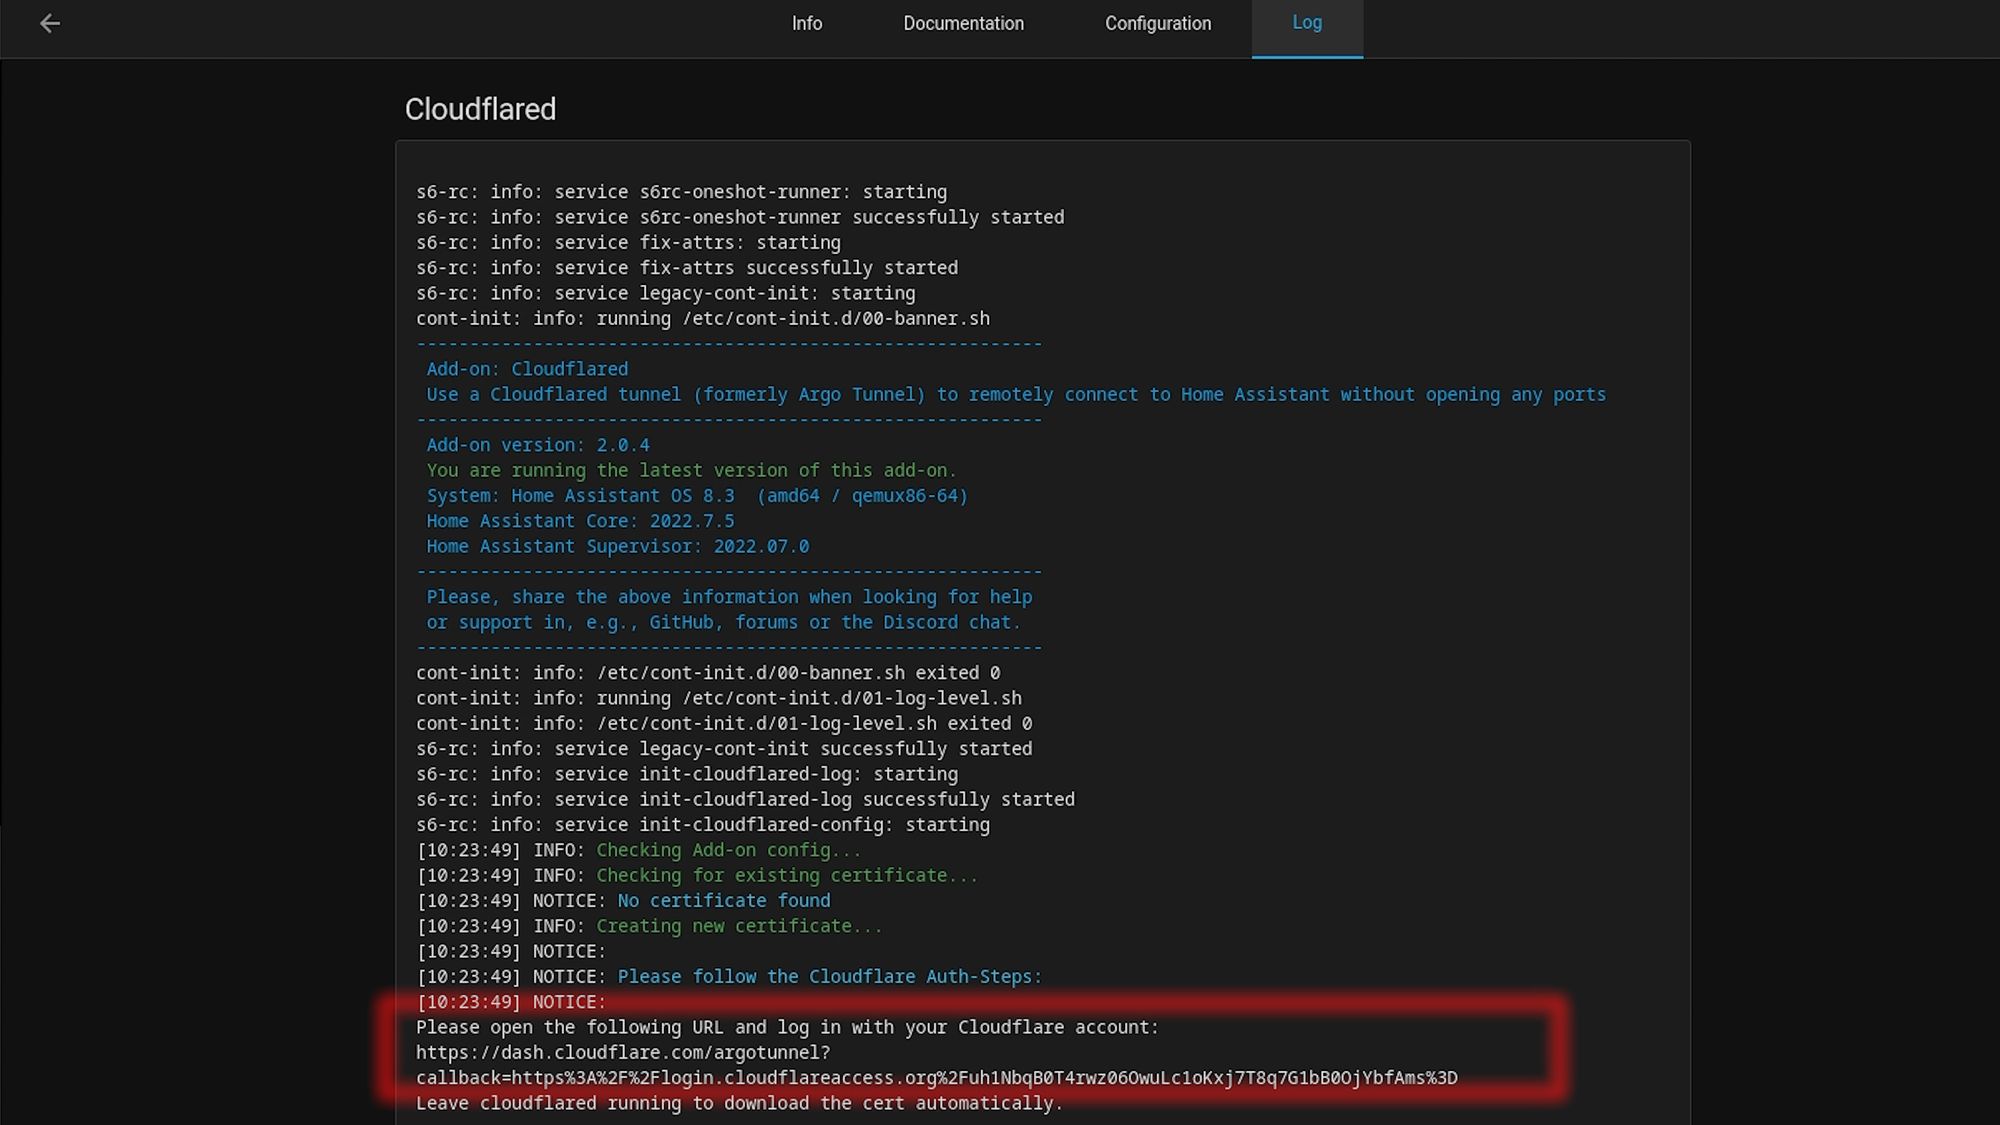Click 'Home Assistant Supervisor: 2022.07.0' line
Image resolution: width=2000 pixels, height=1125 pixels.
[618, 546]
